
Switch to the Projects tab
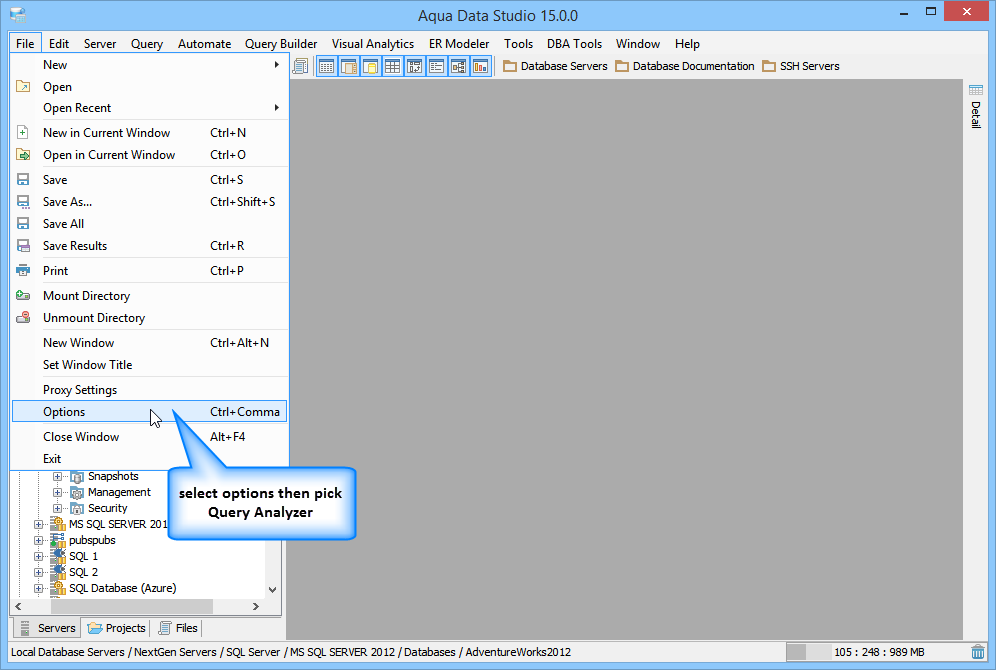pos(117,628)
